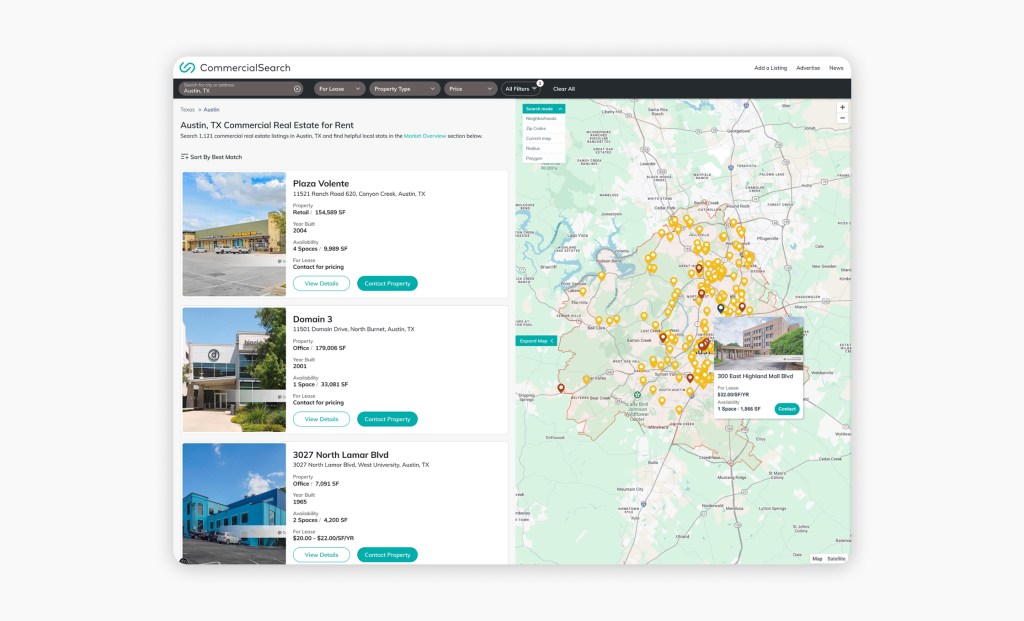View Details for 3027 North Lamar Blvd
The width and height of the screenshot is (1024, 621).
pyautogui.click(x=321, y=555)
